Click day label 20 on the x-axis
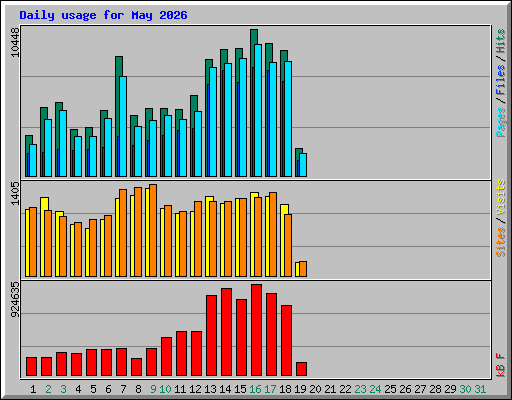The height and width of the screenshot is (400, 512). (x=315, y=389)
